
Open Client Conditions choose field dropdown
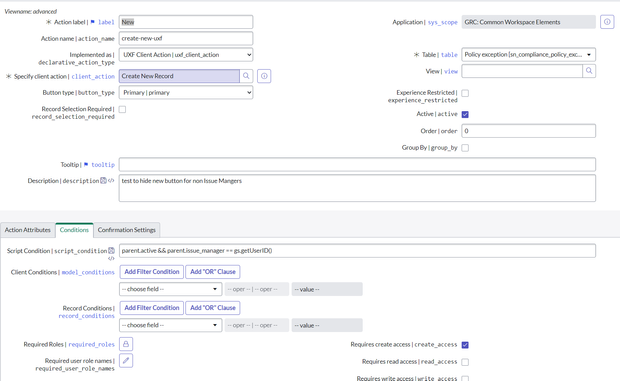[x=170, y=289]
